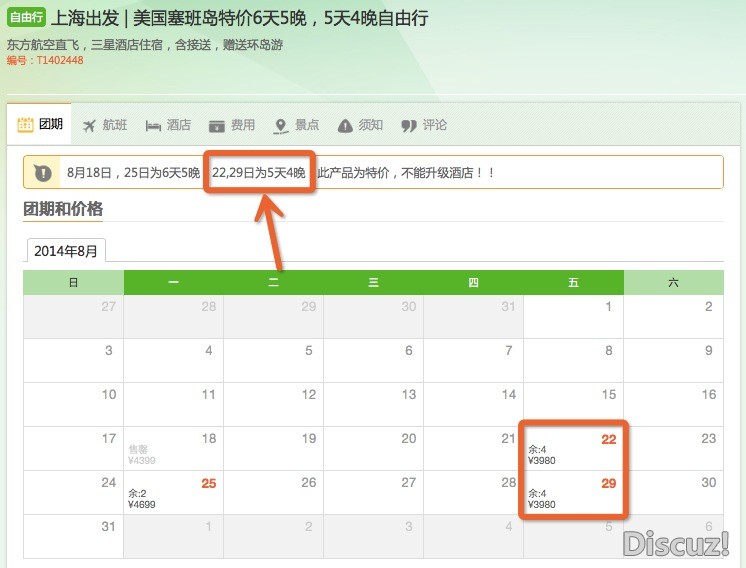
Task: Click the 自由行 green badge
Action: point(26,18)
